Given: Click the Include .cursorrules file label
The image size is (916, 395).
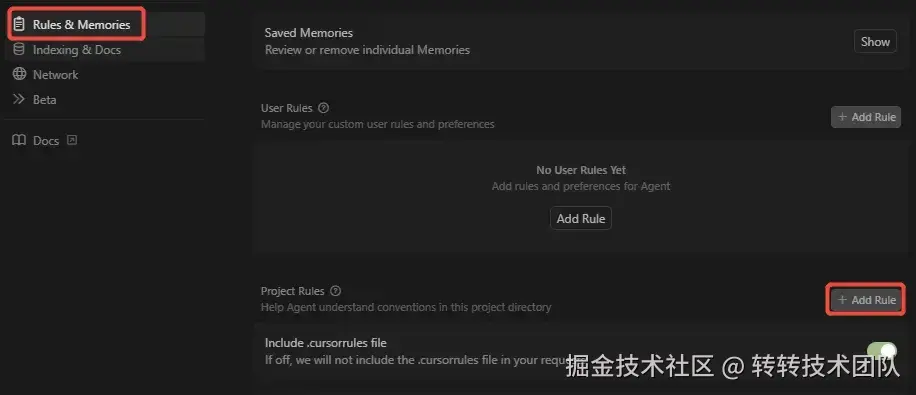Looking at the screenshot, I should 325,343.
